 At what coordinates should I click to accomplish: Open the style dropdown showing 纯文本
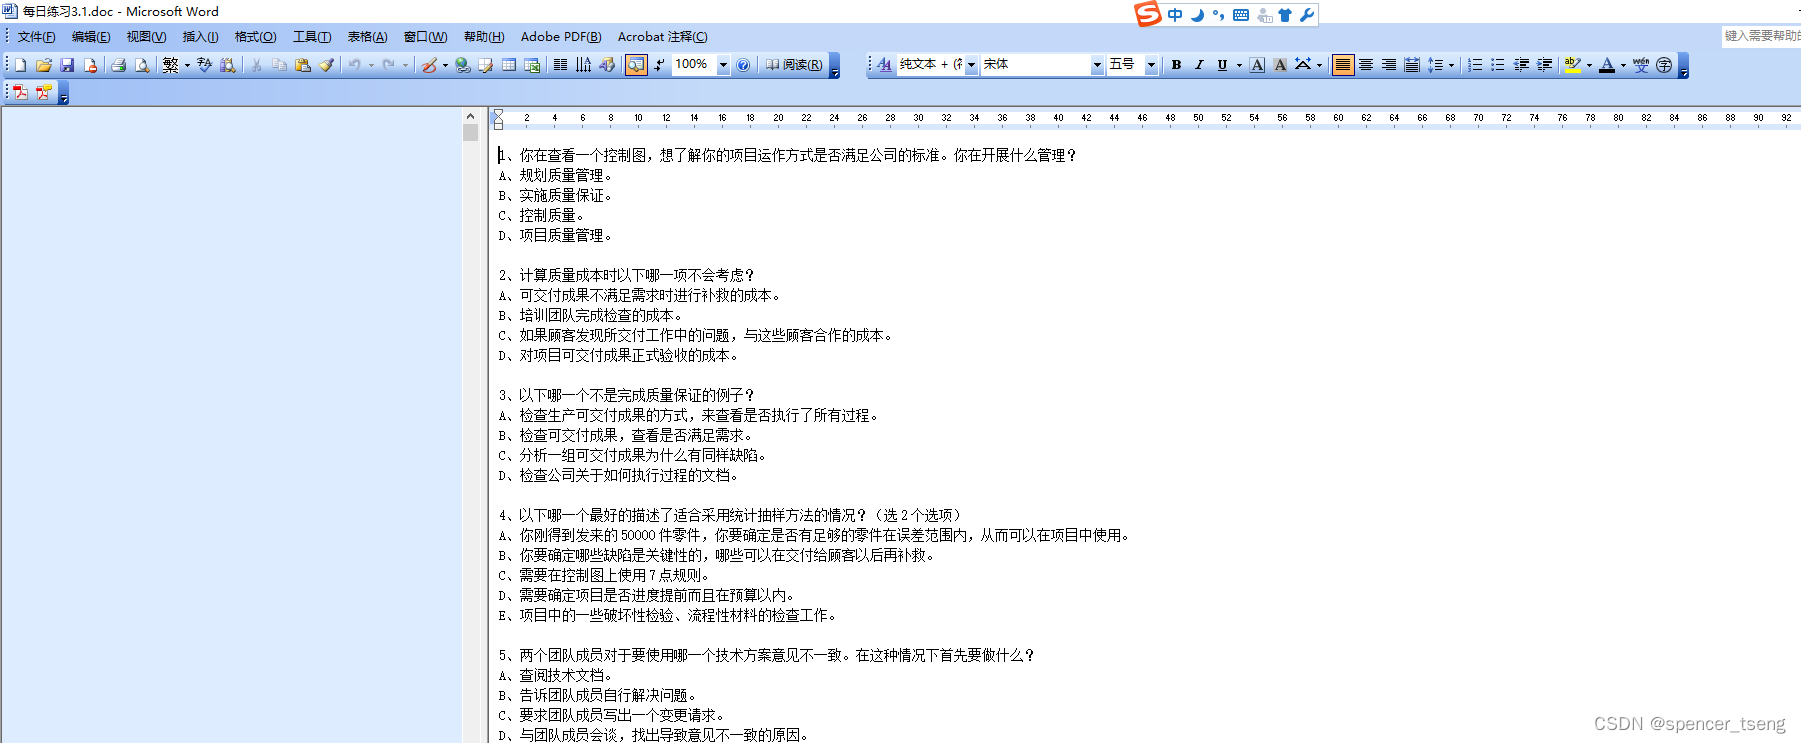(x=971, y=65)
